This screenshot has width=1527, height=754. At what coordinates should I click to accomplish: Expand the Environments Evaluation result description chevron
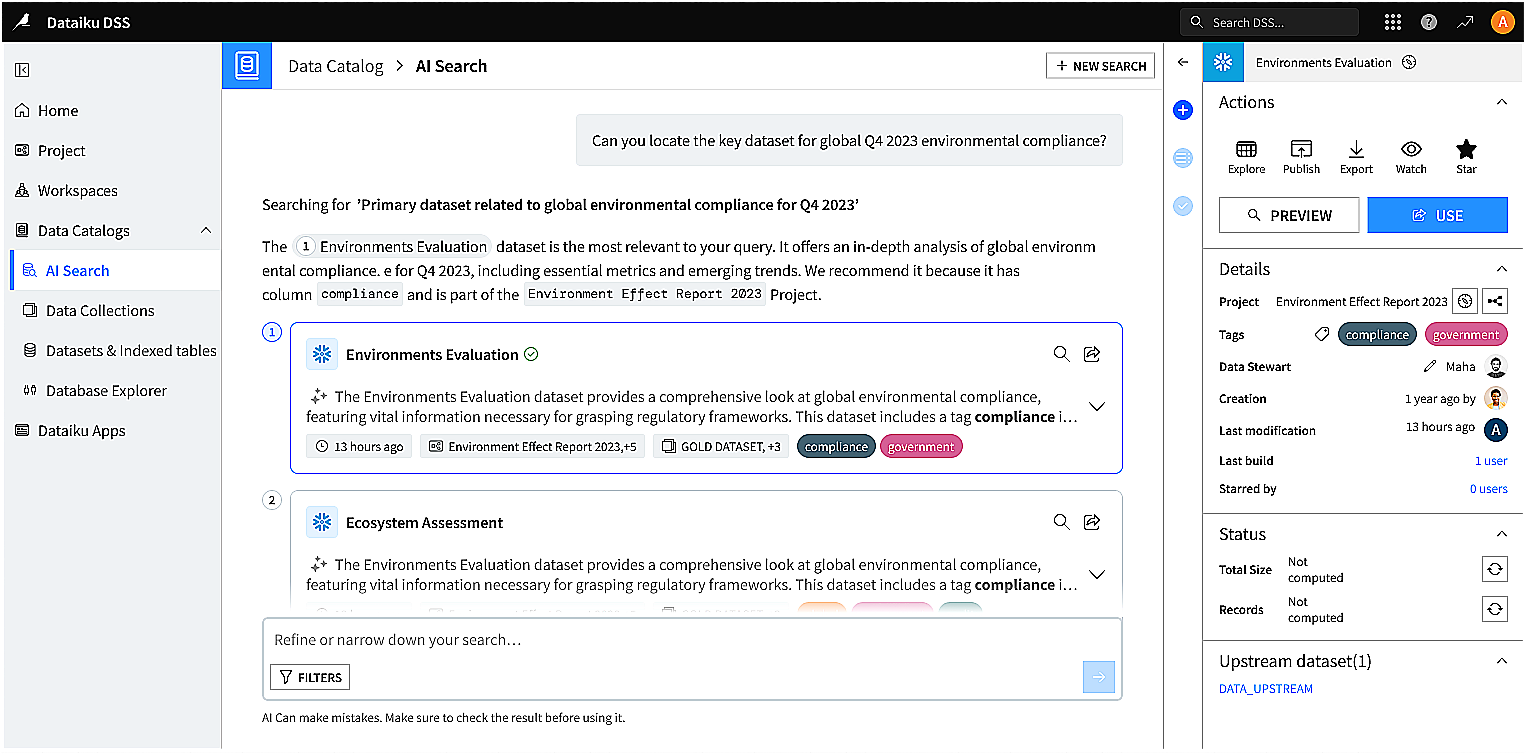coord(1097,406)
